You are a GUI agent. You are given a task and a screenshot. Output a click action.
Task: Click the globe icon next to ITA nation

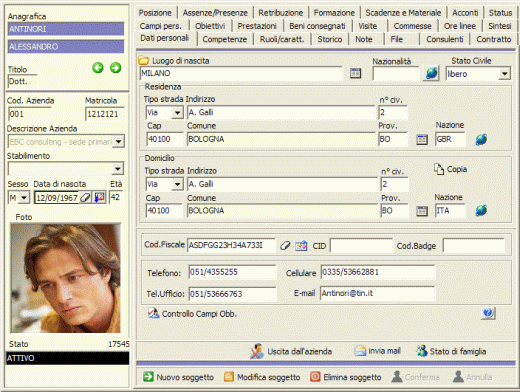481,210
